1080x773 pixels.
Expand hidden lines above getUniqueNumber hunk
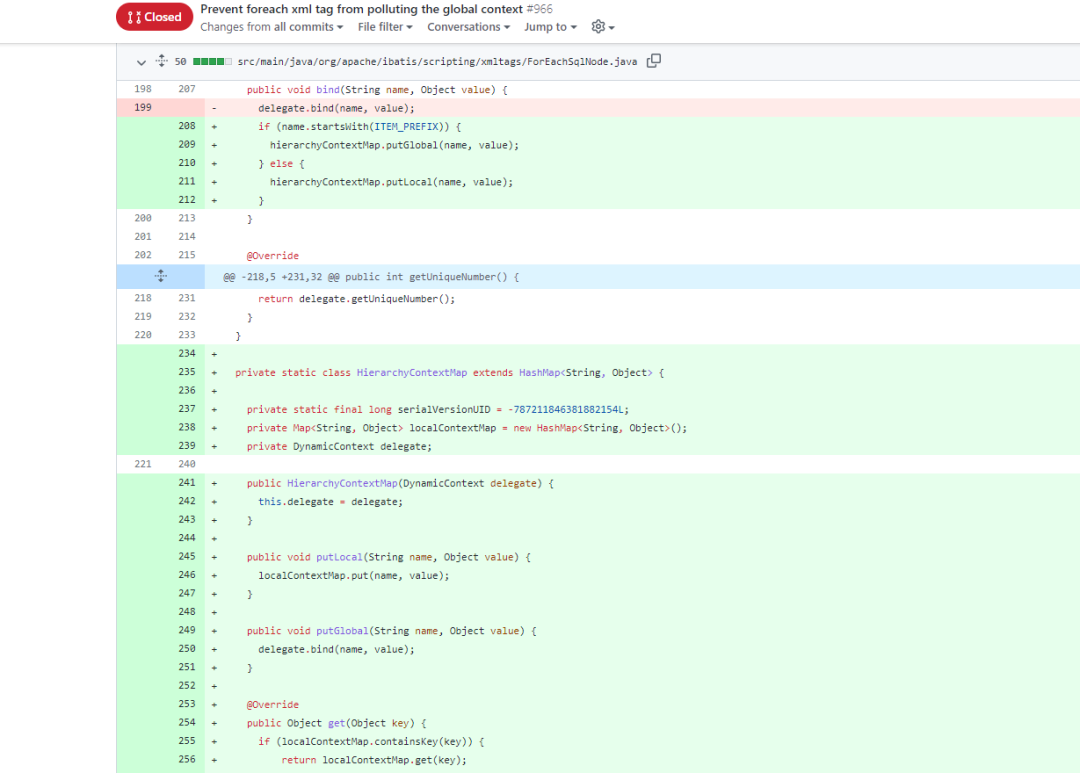tap(160, 276)
